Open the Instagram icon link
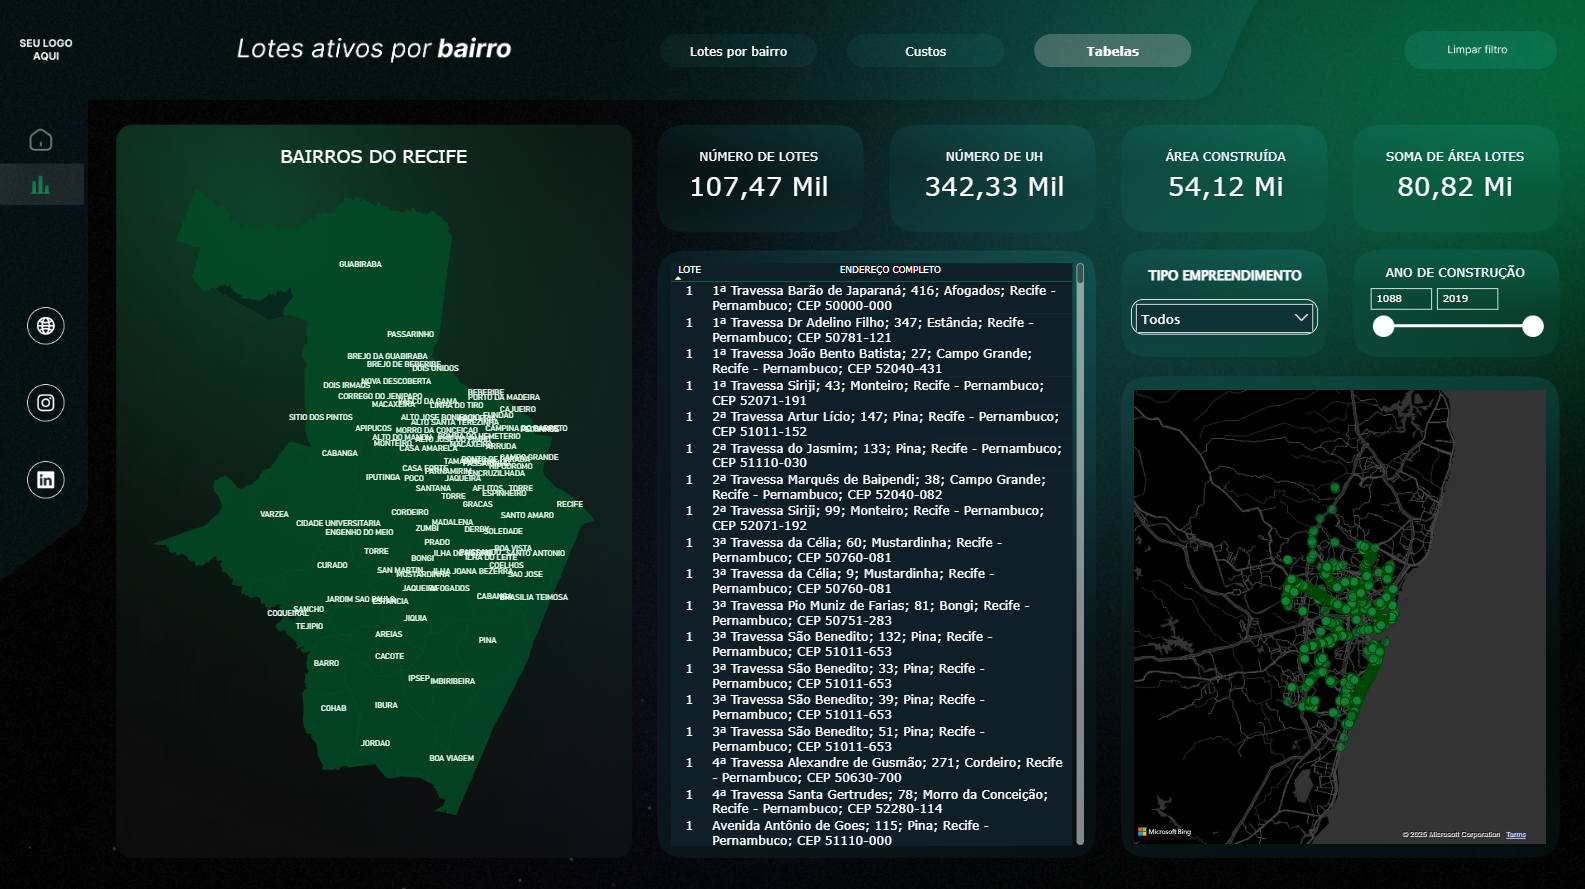This screenshot has width=1585, height=889. [x=46, y=403]
